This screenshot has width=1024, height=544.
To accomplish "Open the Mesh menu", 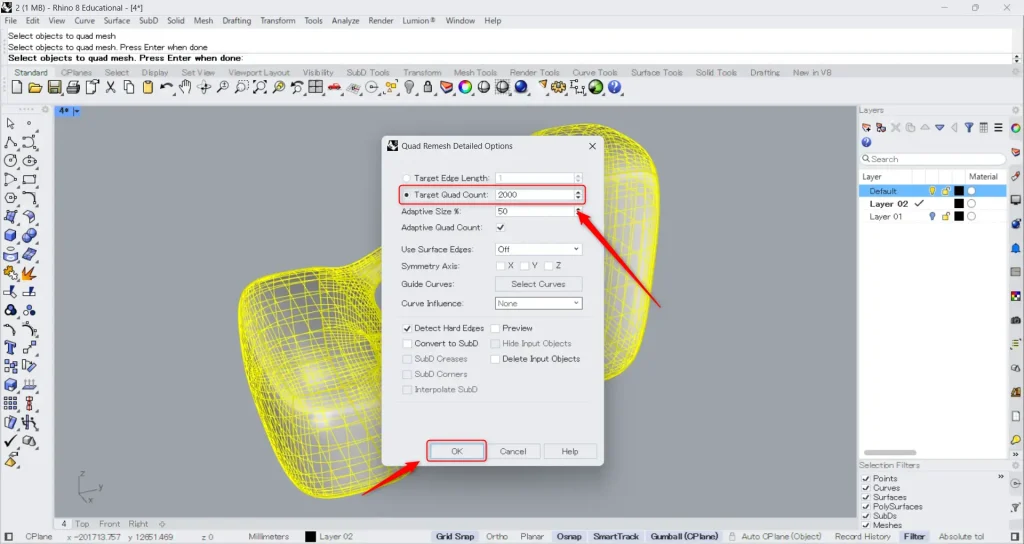I will tap(203, 21).
